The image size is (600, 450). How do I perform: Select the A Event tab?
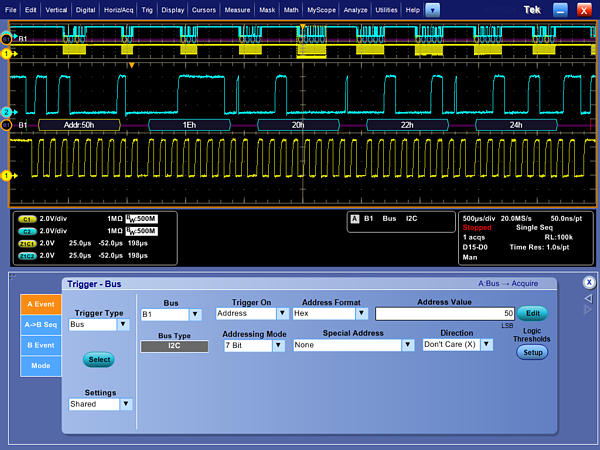(x=40, y=305)
